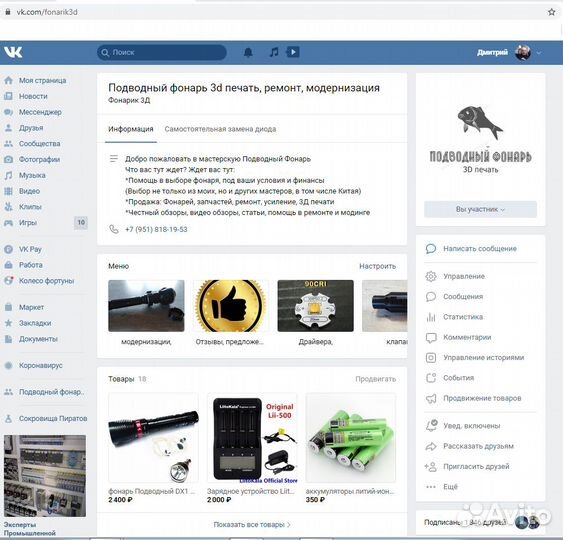Click the browser address bar URL
563x540 pixels.
click(x=47, y=12)
